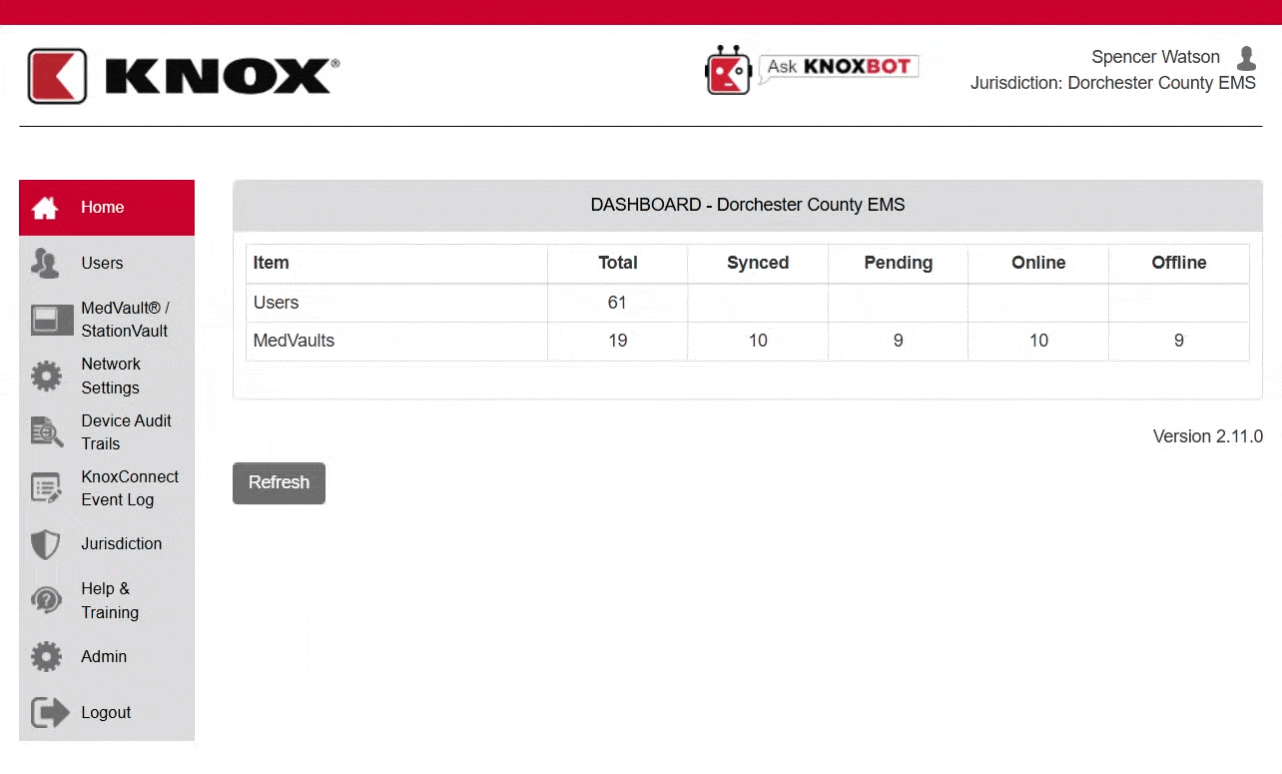Click the Admin gear icon

coord(46,657)
